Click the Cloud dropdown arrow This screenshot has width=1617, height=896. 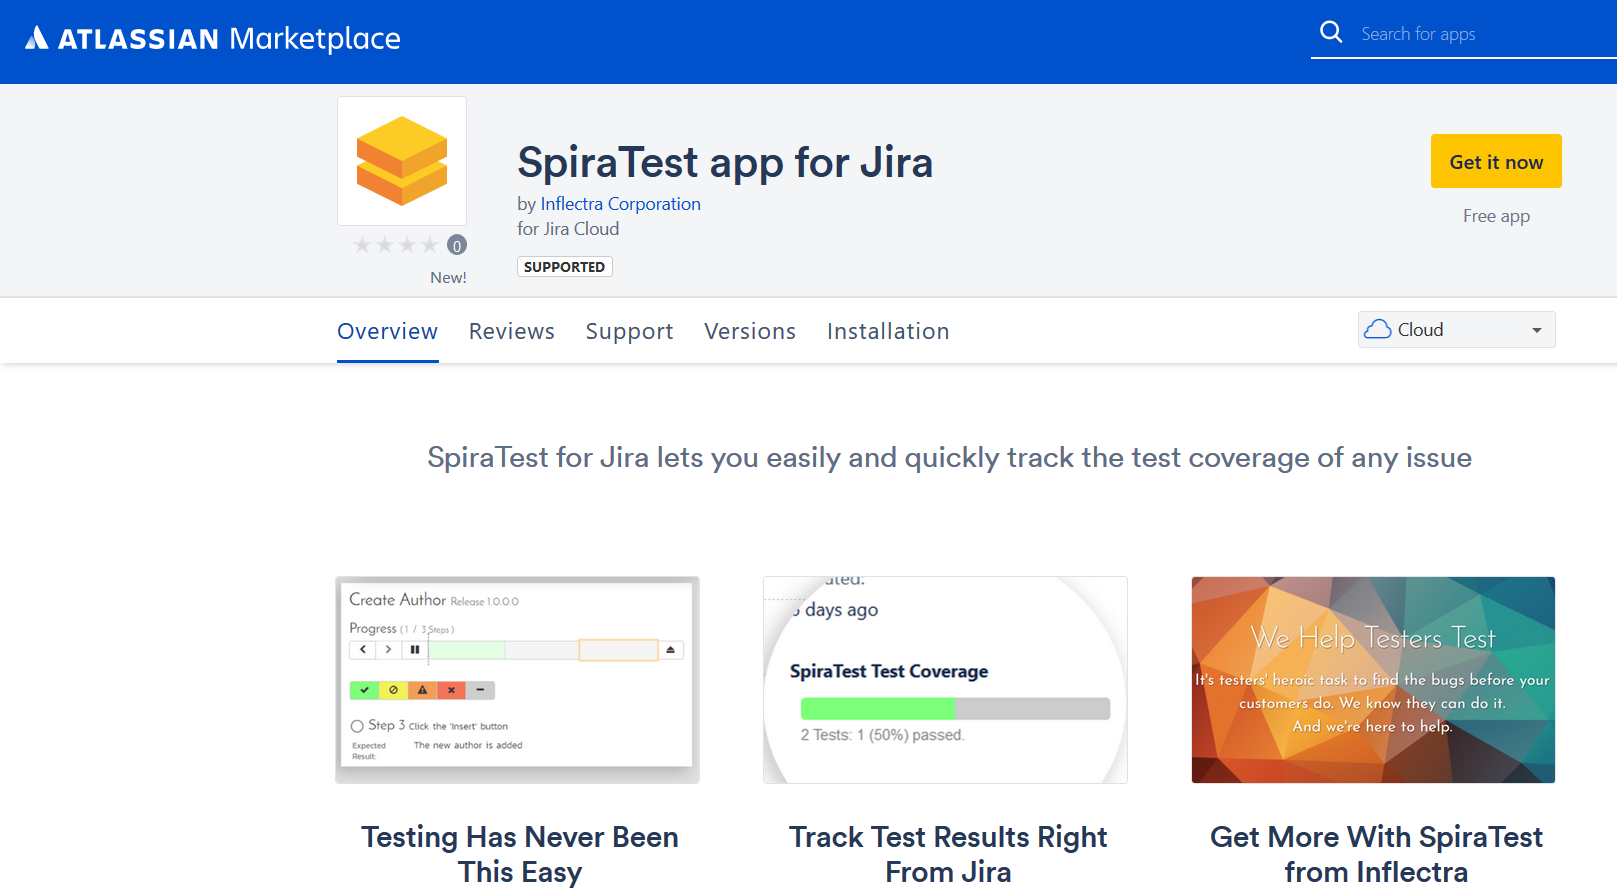[x=1536, y=330]
